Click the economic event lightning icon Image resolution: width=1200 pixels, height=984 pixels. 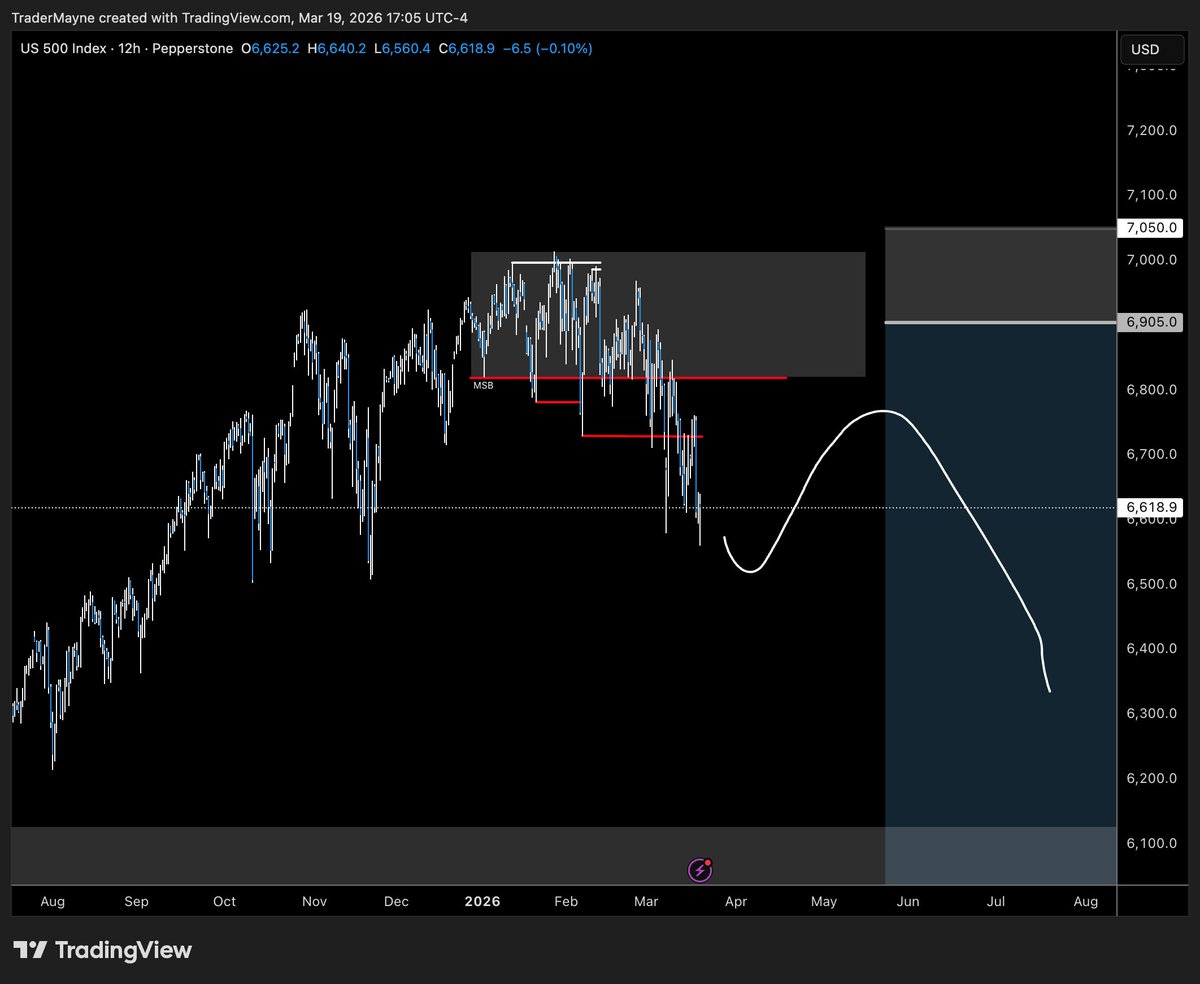[x=700, y=870]
